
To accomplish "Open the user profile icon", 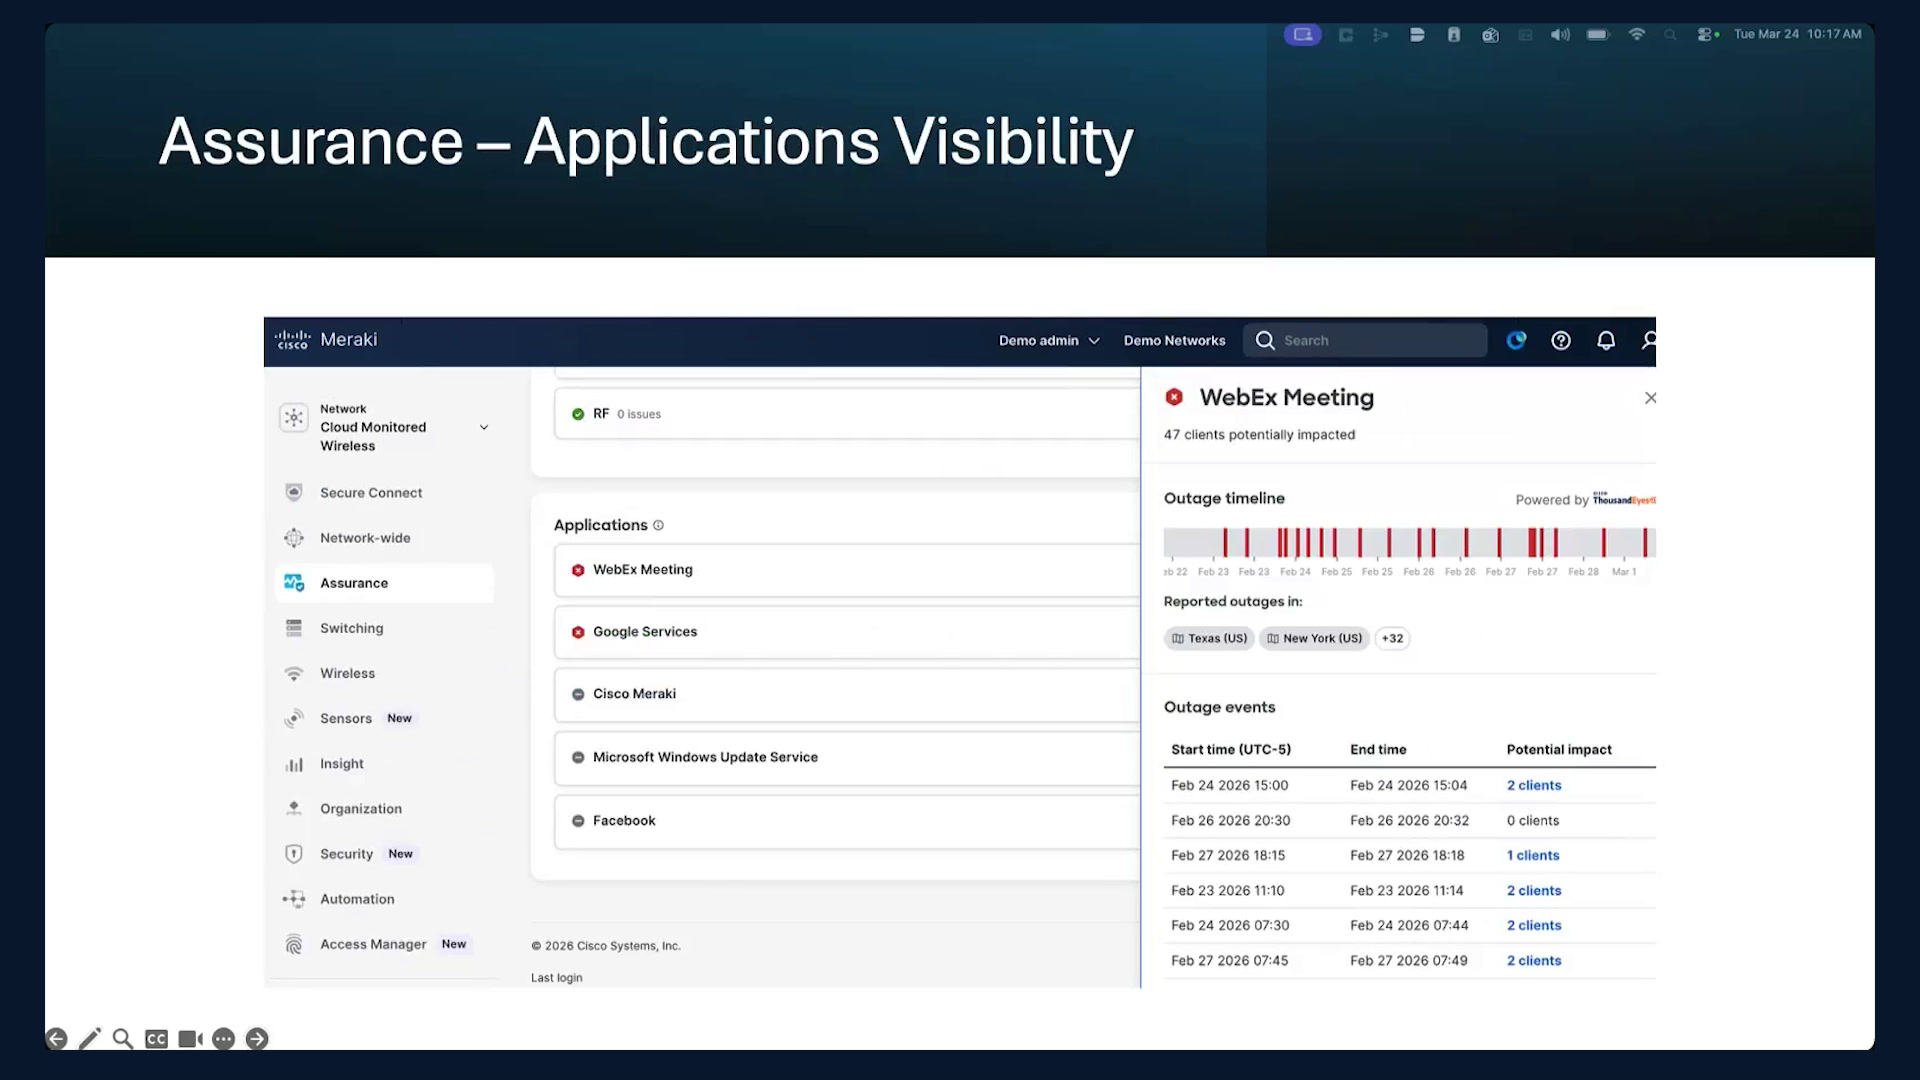I will (x=1648, y=341).
